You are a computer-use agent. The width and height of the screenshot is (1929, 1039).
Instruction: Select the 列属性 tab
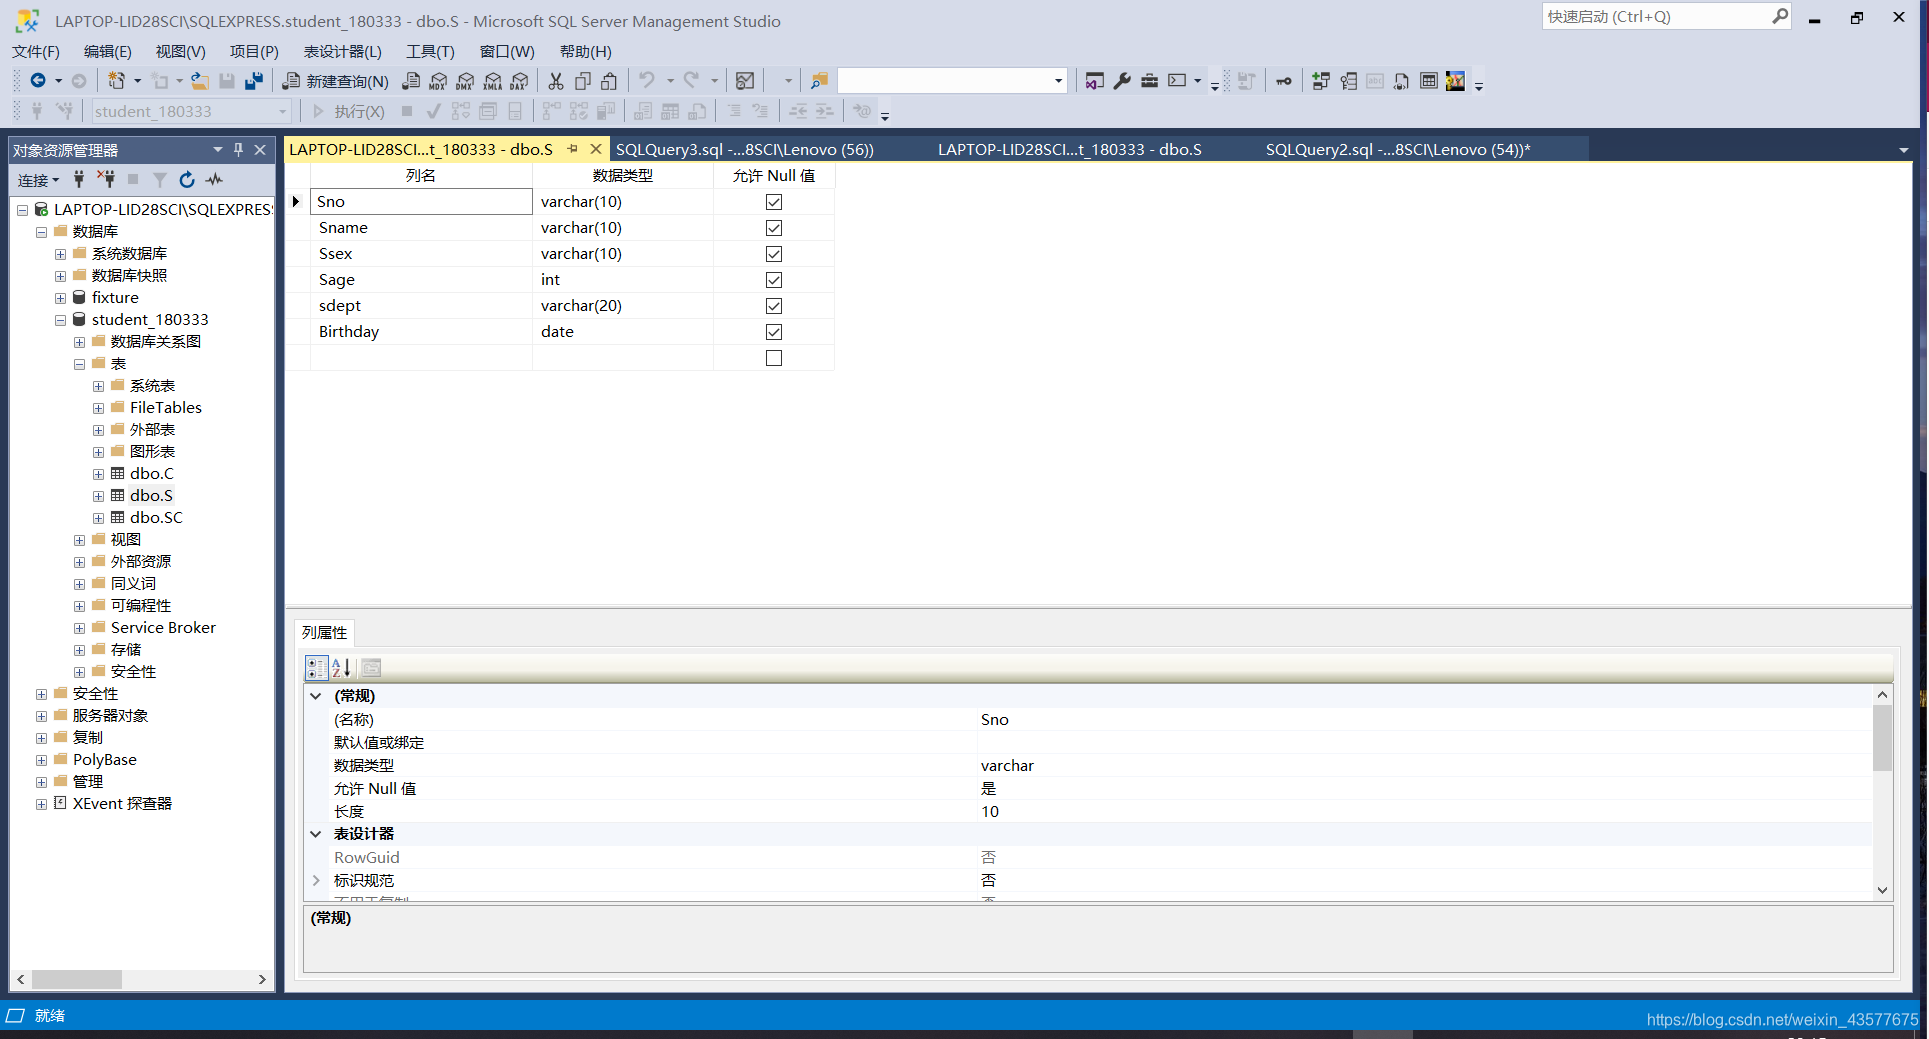[x=325, y=633]
